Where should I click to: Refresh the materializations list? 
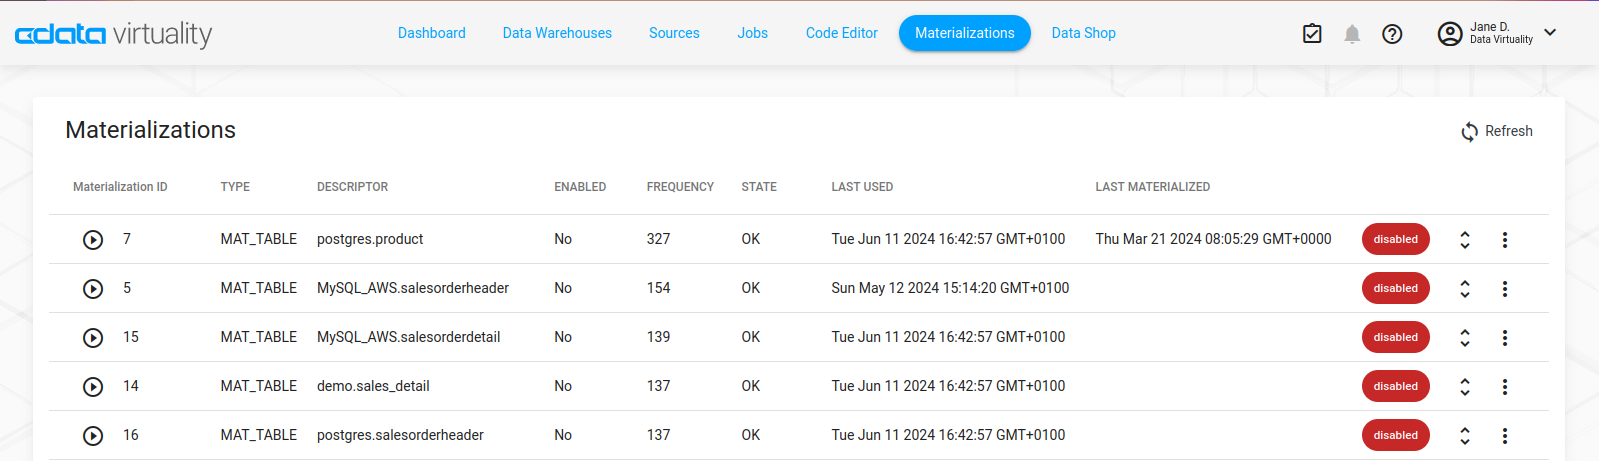(1497, 131)
